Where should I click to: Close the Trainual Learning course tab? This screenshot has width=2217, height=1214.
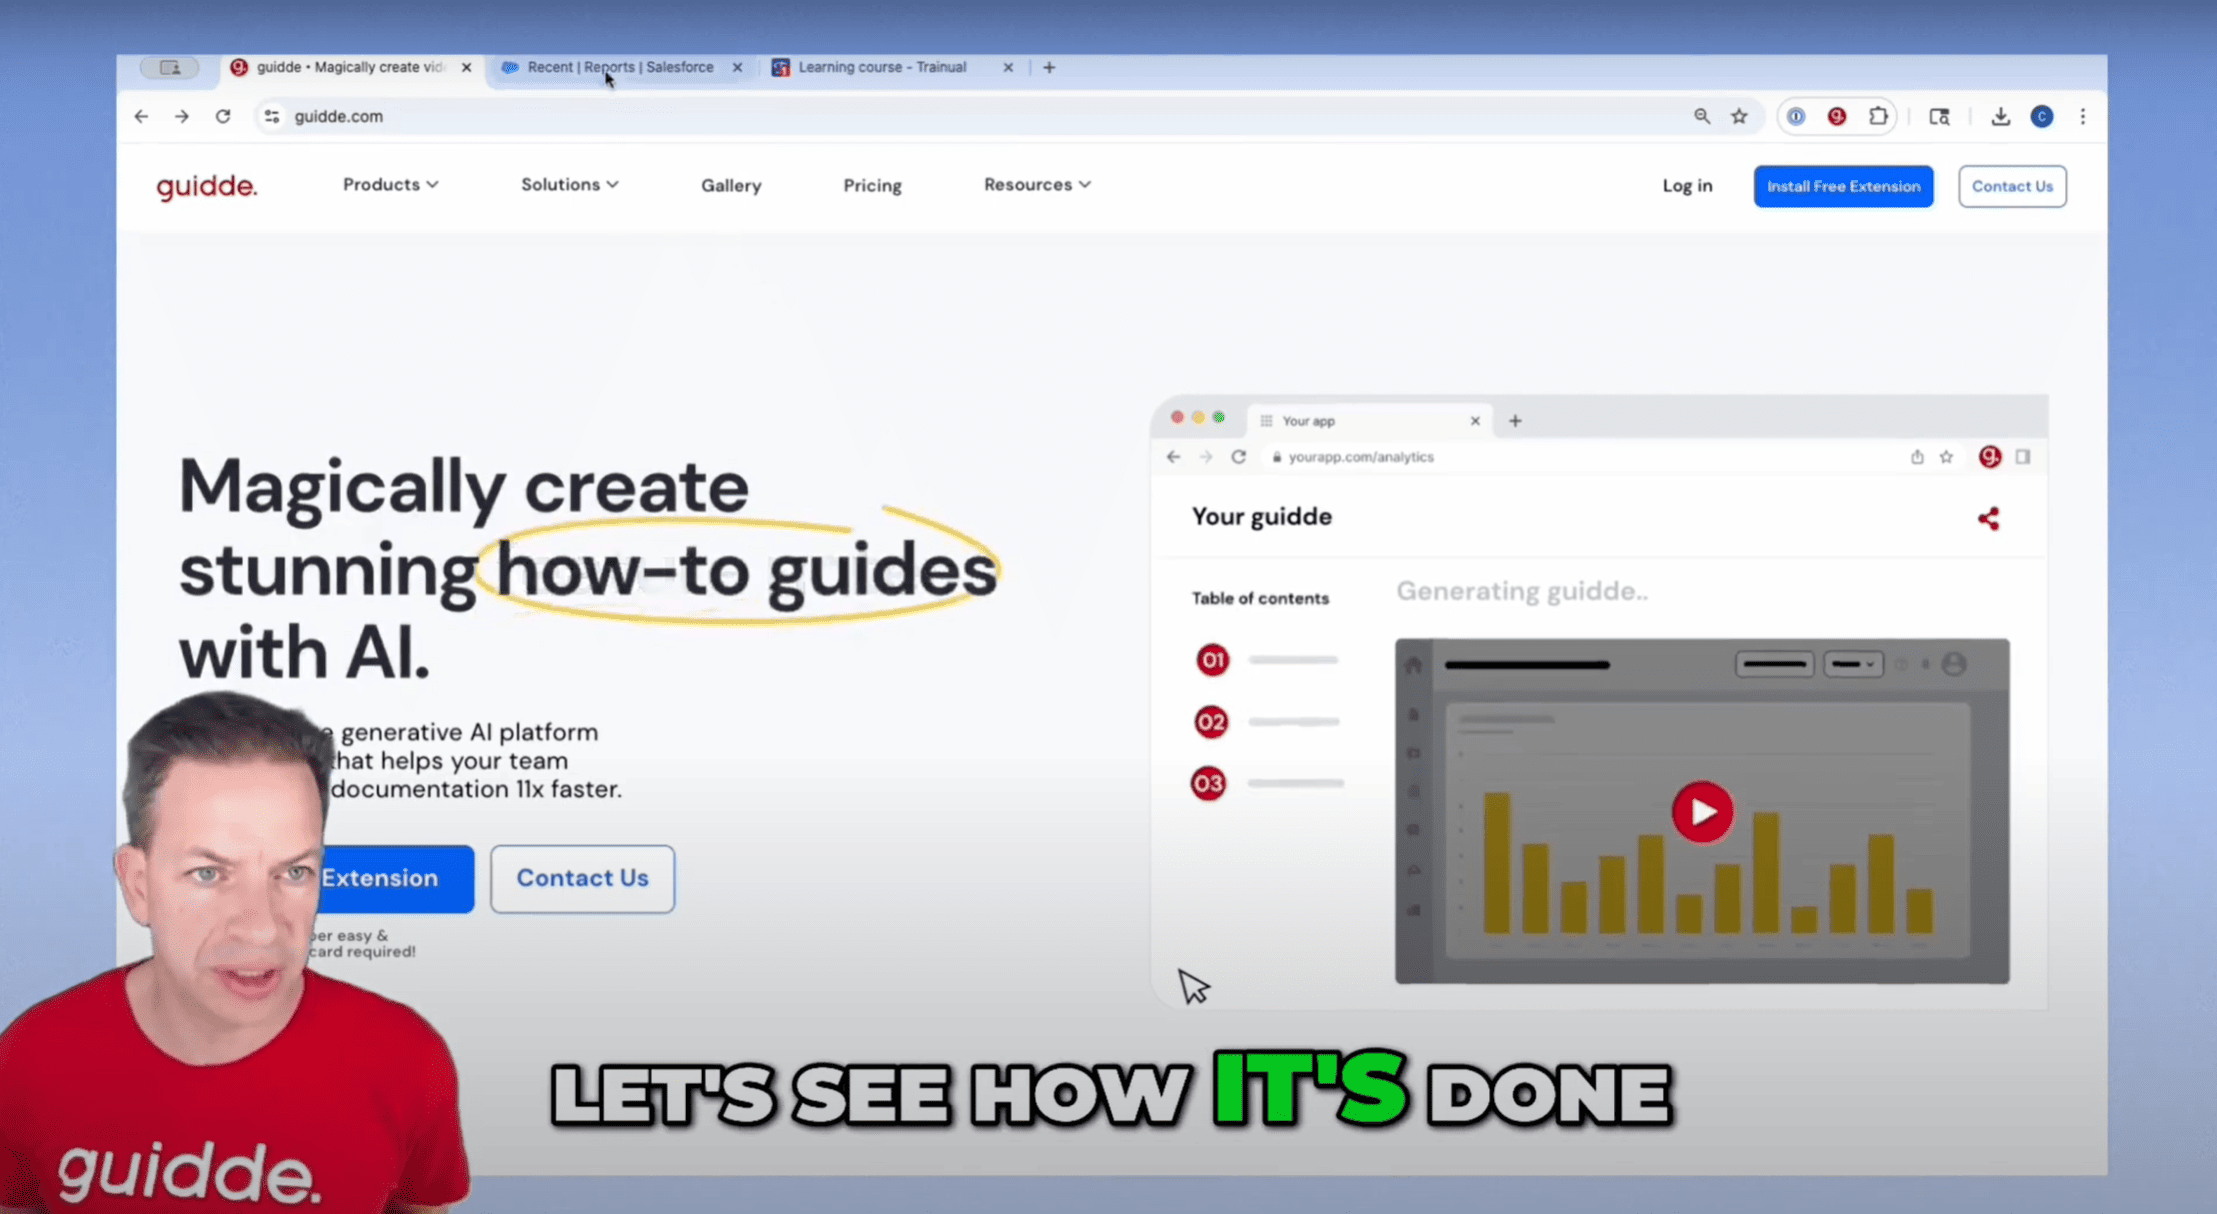(x=1008, y=67)
